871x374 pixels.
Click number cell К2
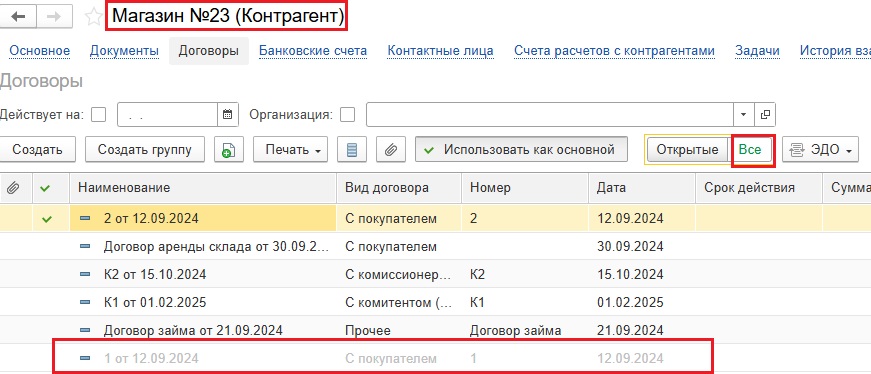pos(525,275)
